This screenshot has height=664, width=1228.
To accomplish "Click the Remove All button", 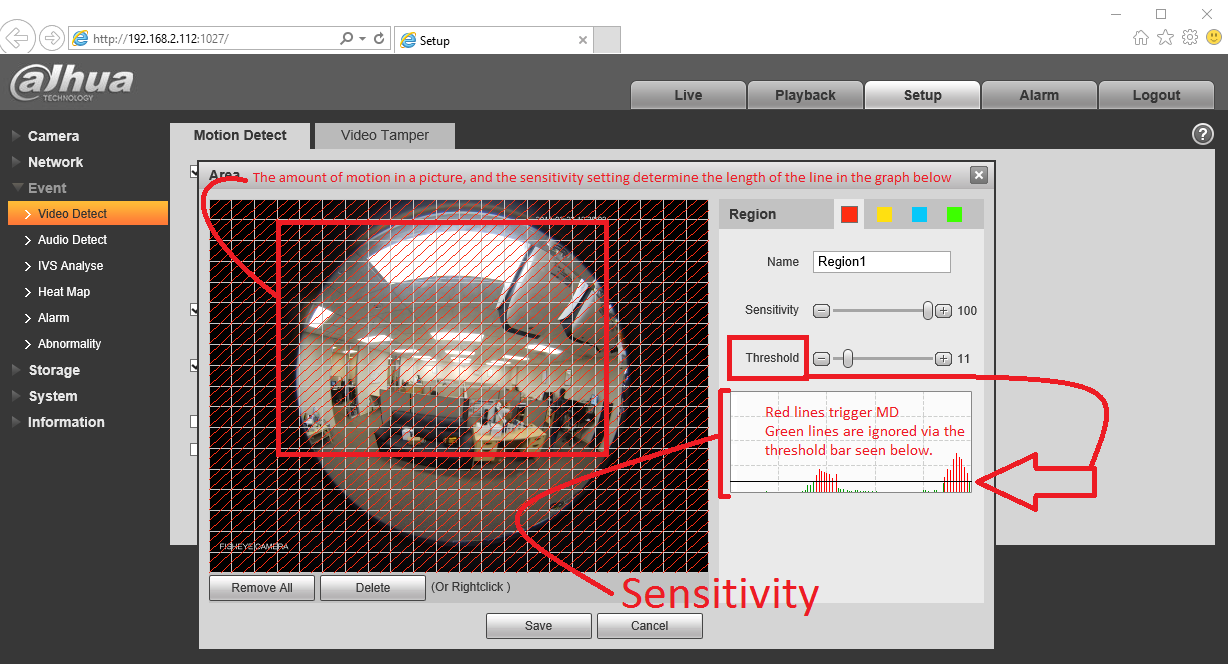I will pos(262,588).
